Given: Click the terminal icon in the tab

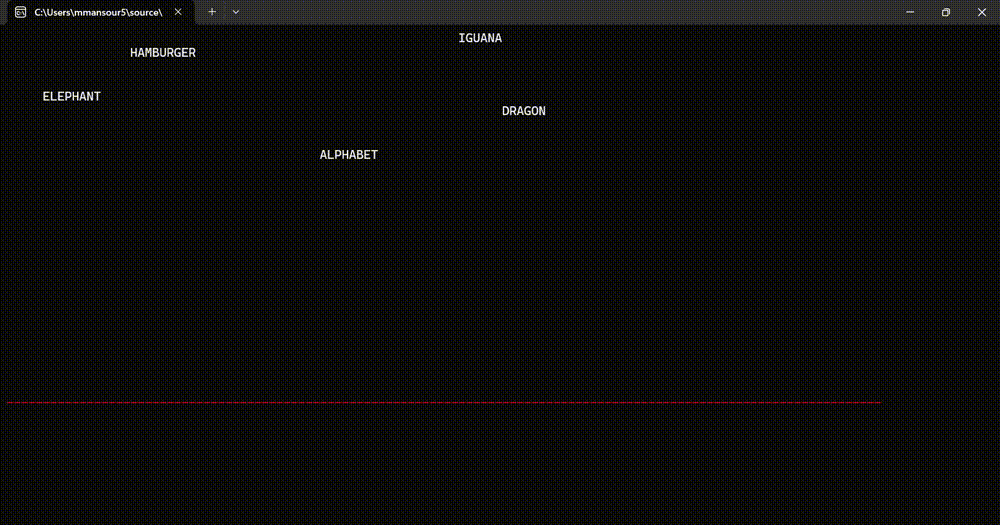Looking at the screenshot, I should click(x=20, y=12).
